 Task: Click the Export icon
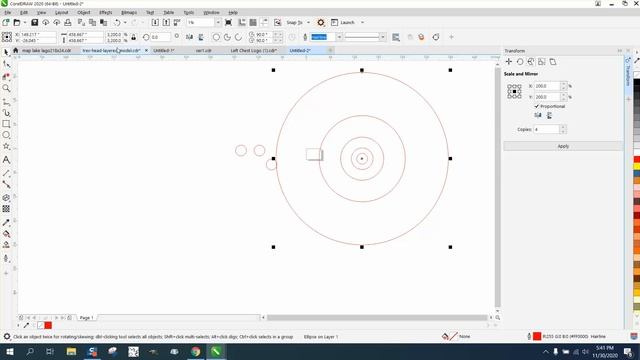tap(166, 22)
